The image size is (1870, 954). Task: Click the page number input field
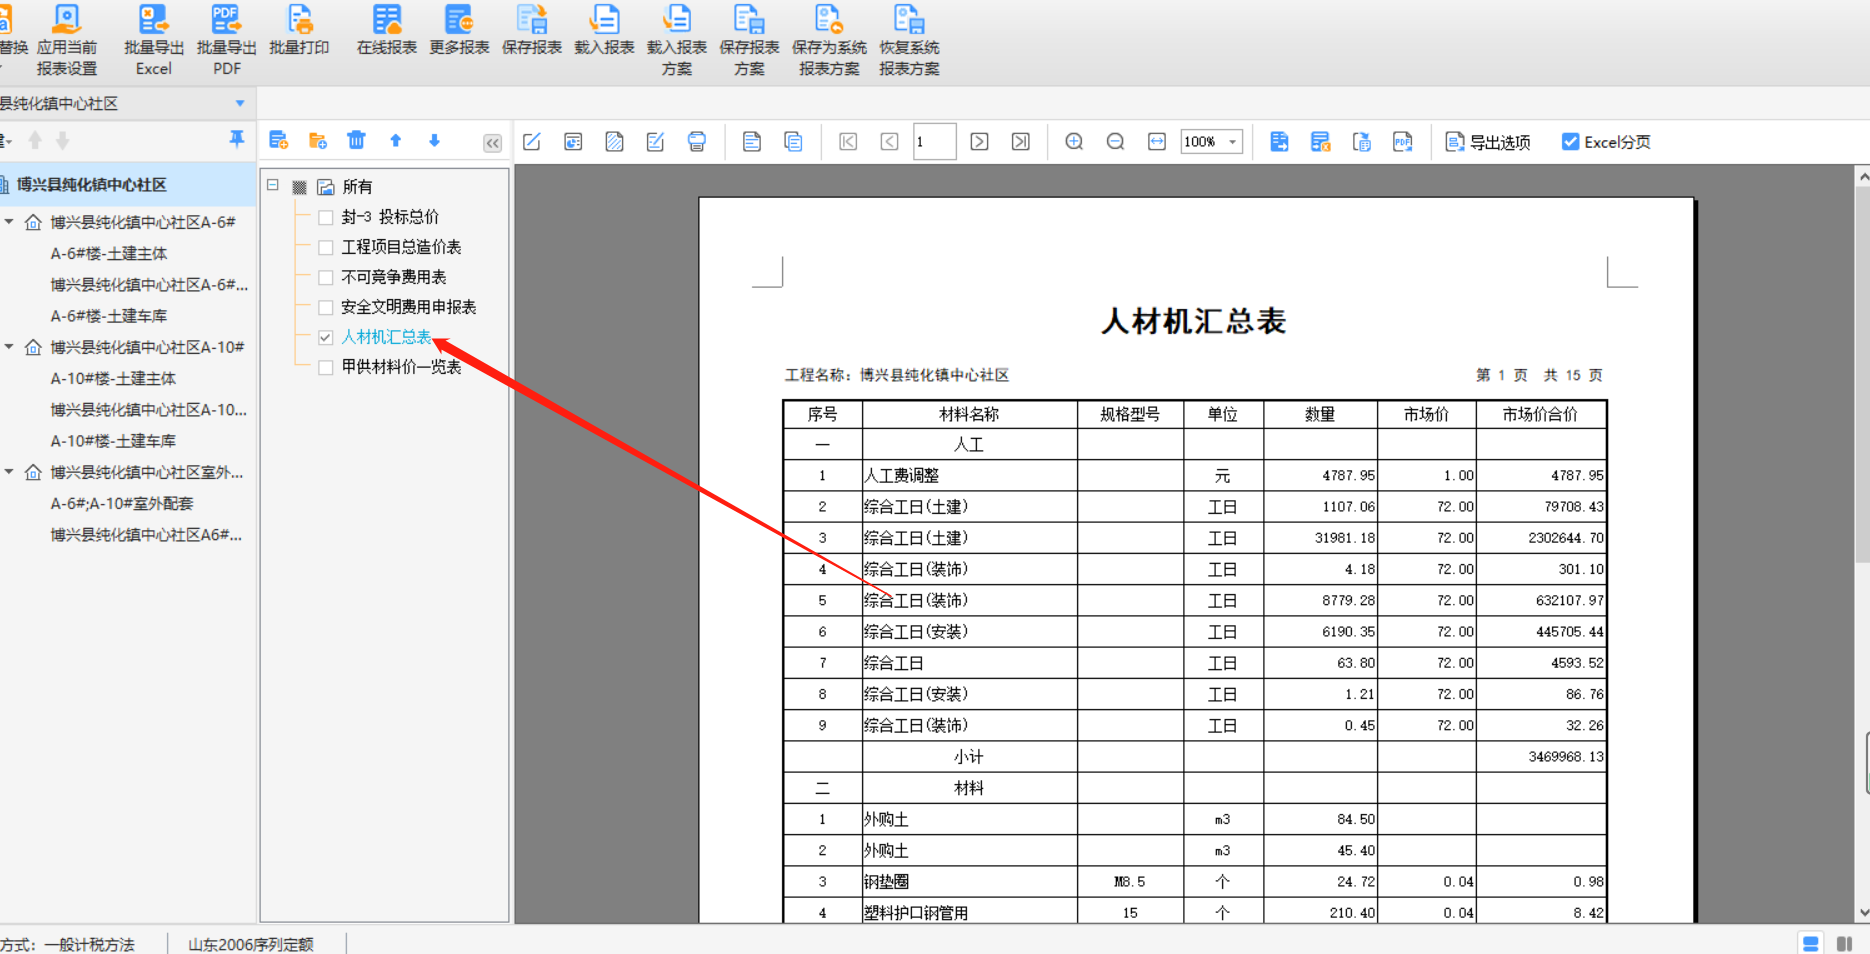tap(934, 142)
